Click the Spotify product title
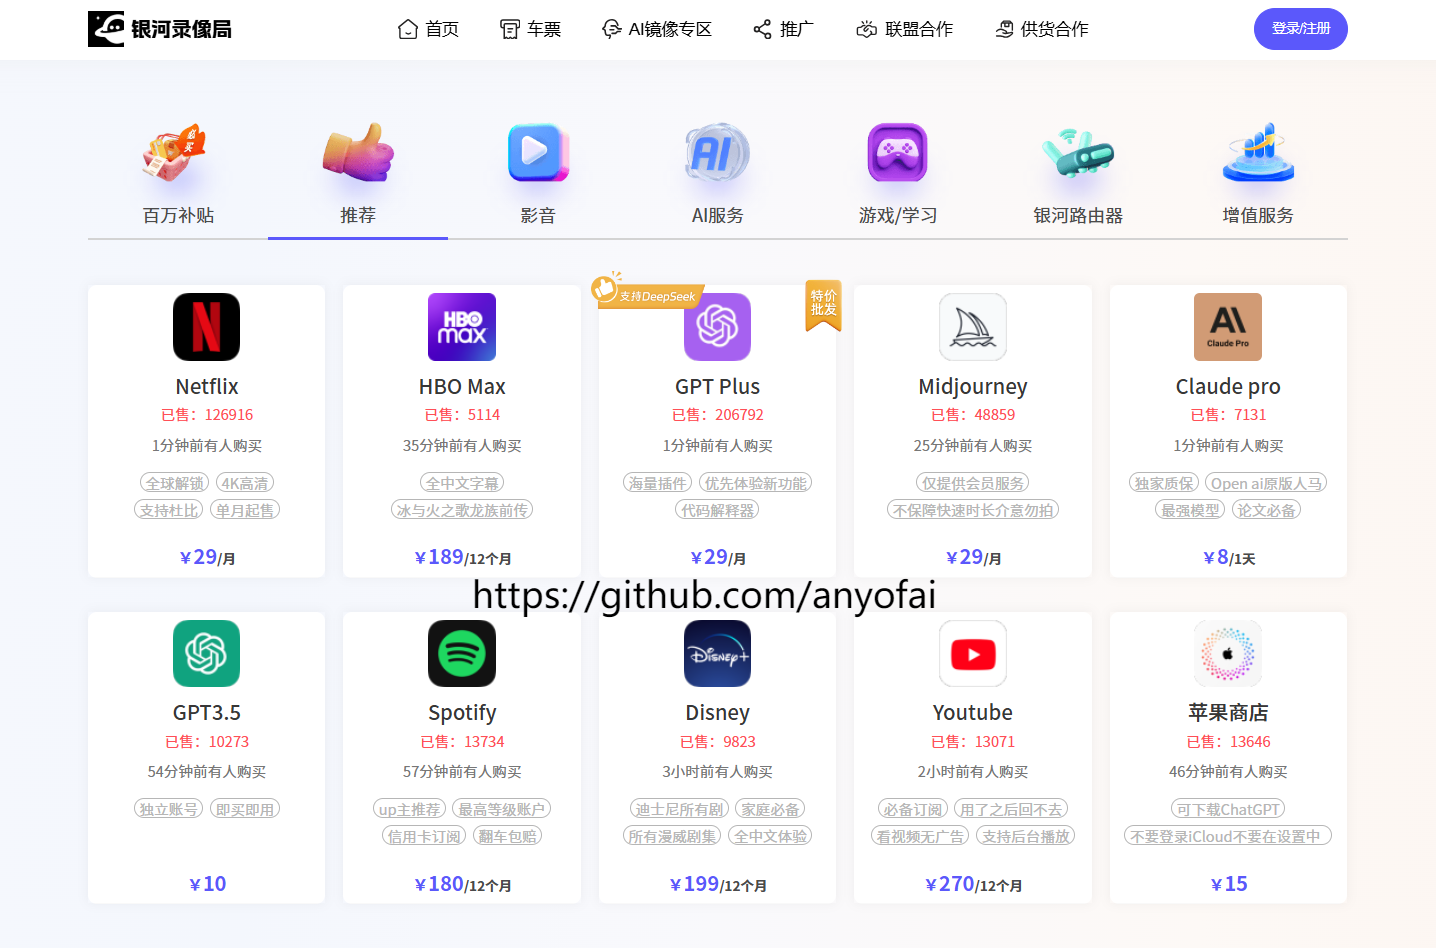This screenshot has height=948, width=1436. click(462, 712)
